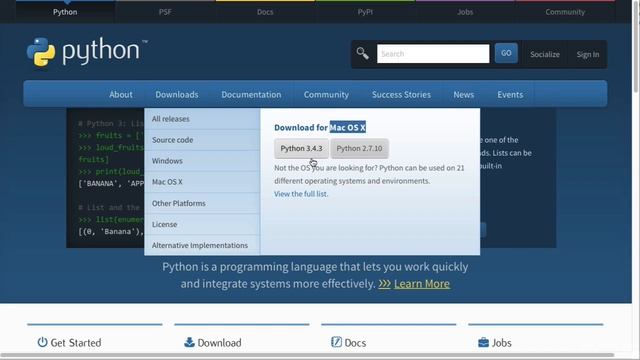Viewport: 640px width, 360px height.
Task: Open Alternative Implementations menu entry
Action: [x=202, y=245]
